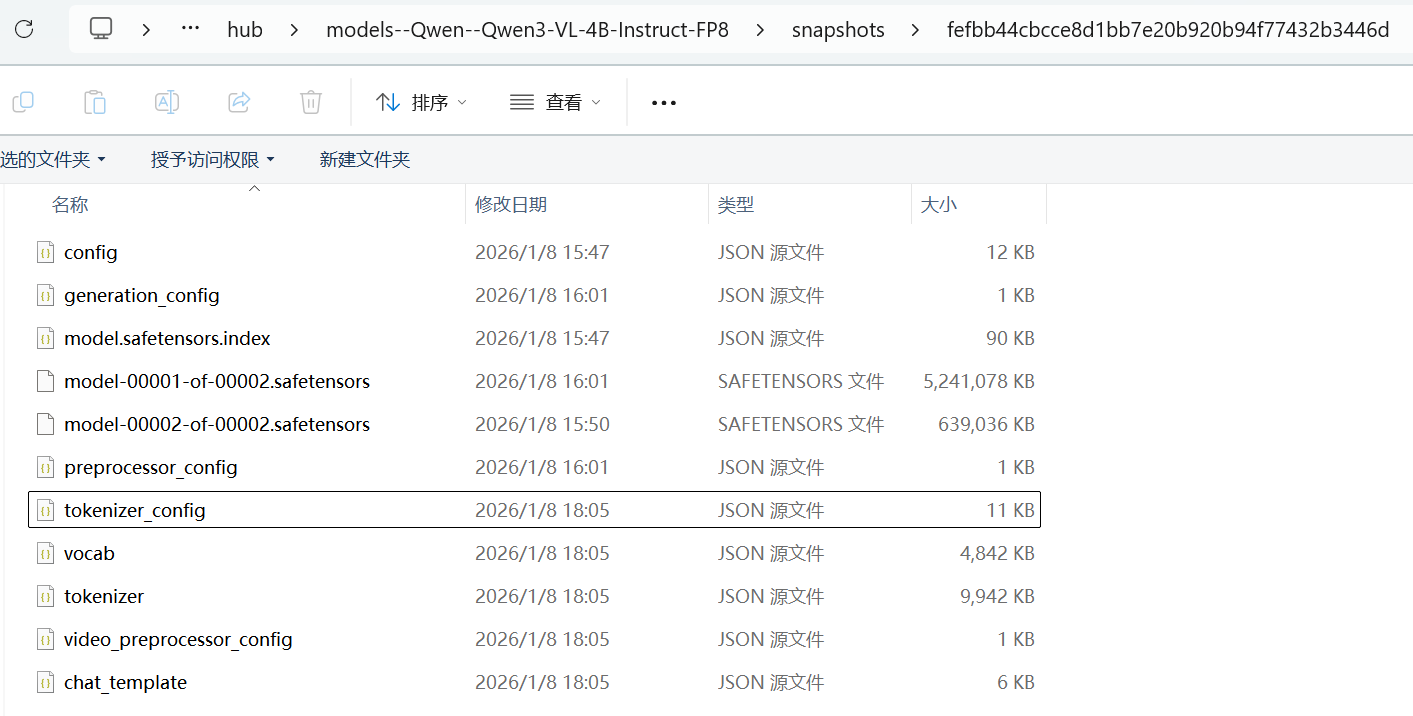This screenshot has width=1413, height=716.
Task: Click the Delete trash can icon
Action: [311, 102]
